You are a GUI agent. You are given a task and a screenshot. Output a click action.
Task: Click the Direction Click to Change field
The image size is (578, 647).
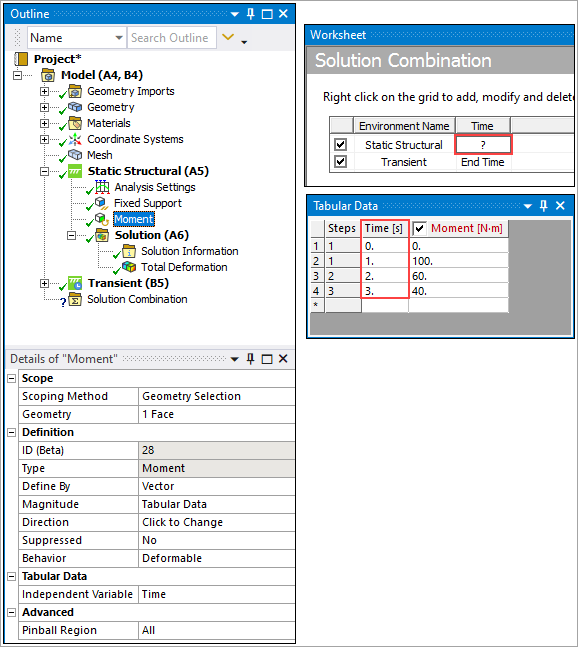coord(217,522)
